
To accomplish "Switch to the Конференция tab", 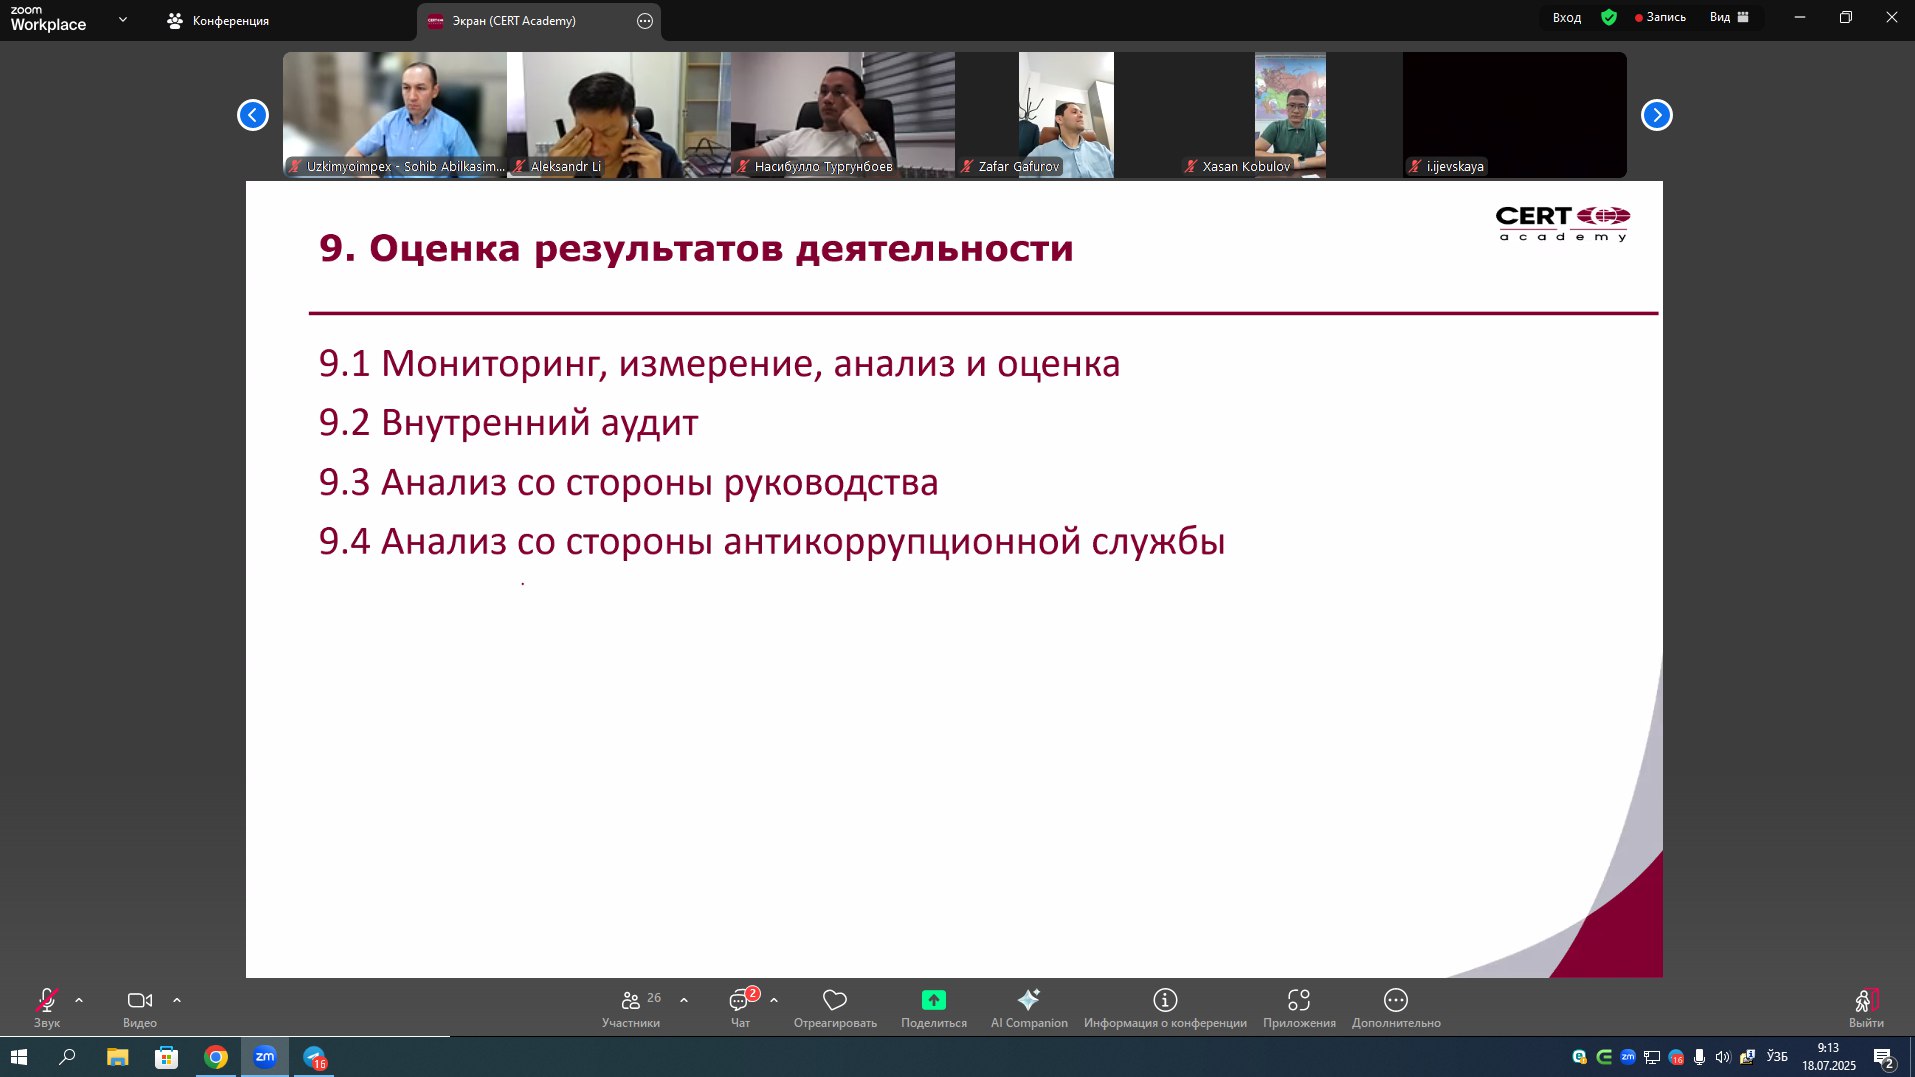I will click(219, 21).
